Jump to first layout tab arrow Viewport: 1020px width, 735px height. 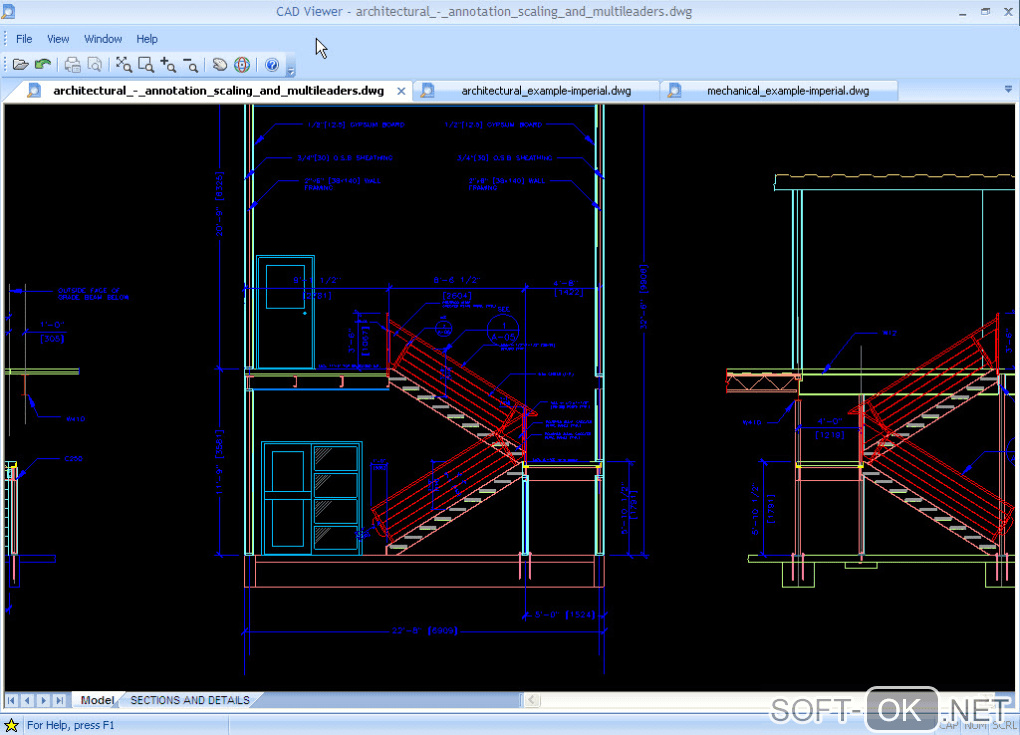[11, 700]
